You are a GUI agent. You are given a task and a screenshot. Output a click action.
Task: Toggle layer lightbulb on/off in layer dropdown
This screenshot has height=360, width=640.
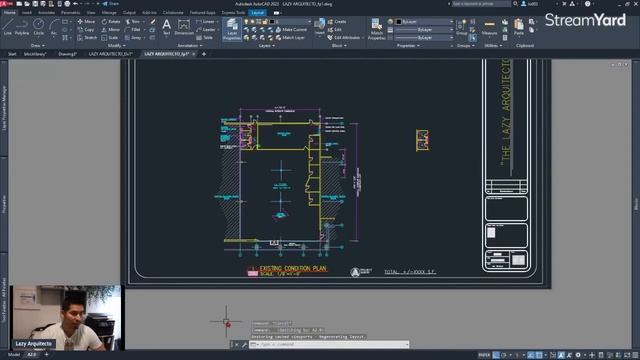click(246, 22)
